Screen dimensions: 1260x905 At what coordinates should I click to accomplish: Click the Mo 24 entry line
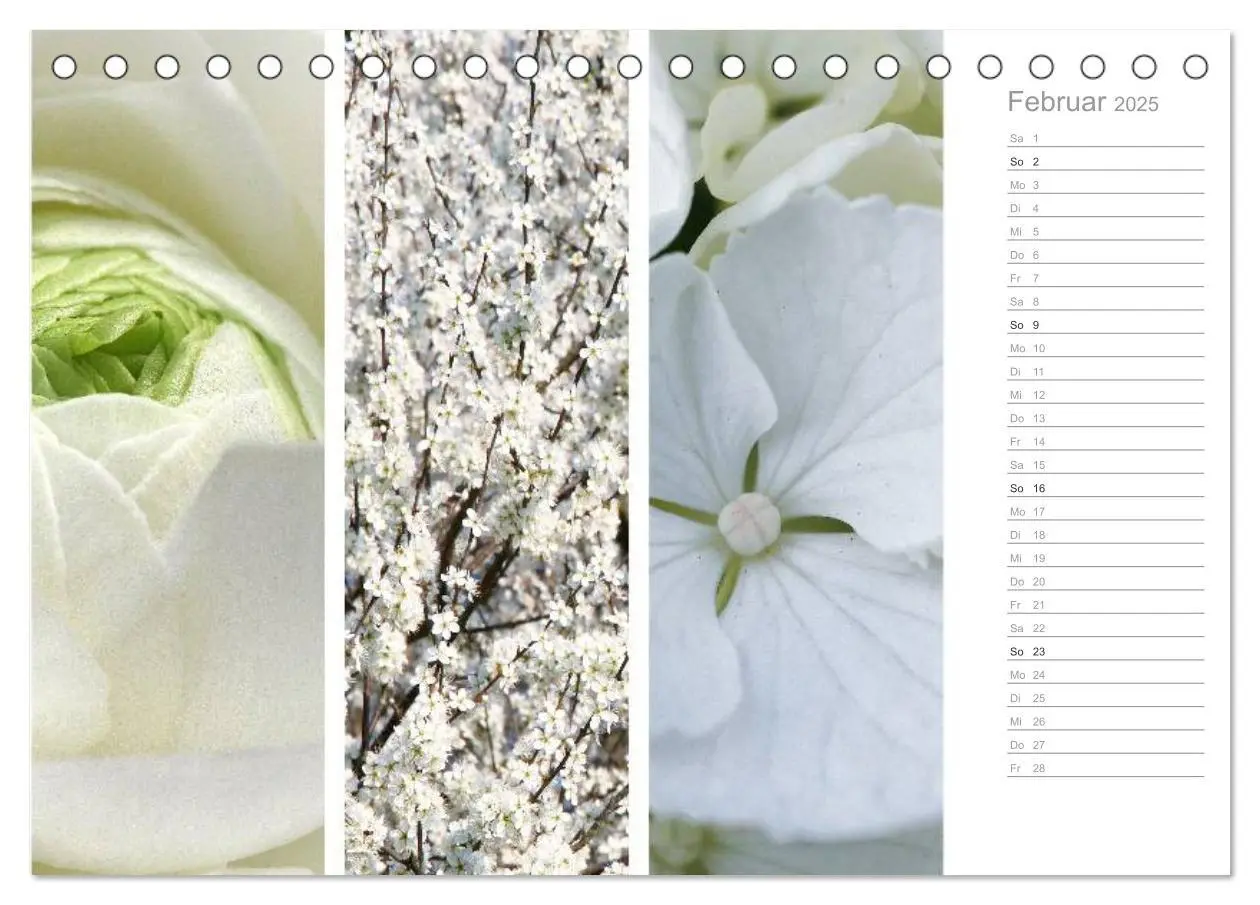[x=1105, y=675]
